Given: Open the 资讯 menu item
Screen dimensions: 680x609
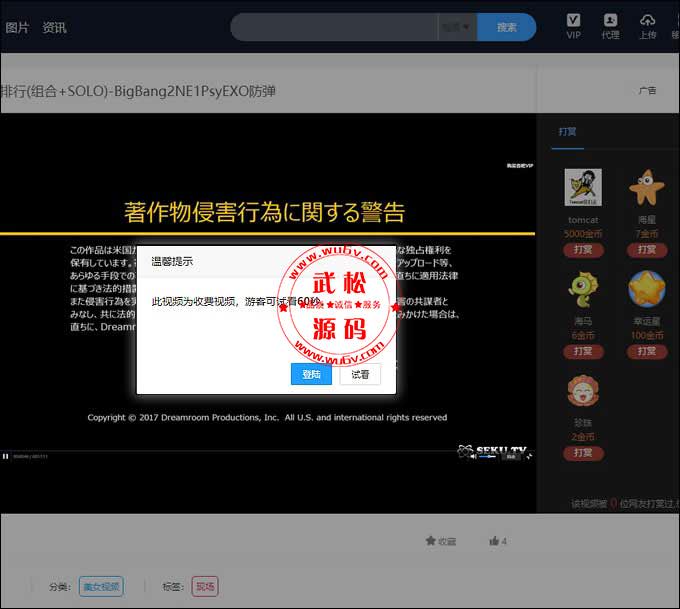Looking at the screenshot, I should 54,28.
